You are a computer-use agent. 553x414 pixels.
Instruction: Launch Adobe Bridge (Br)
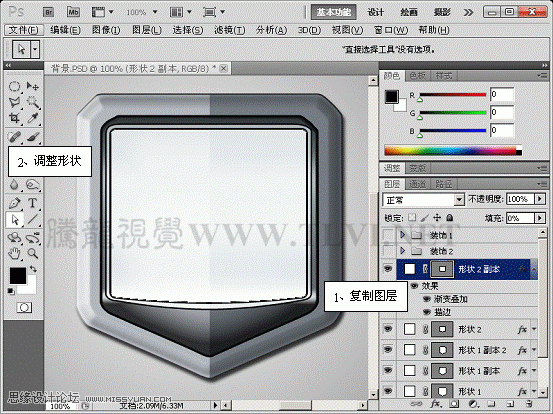point(48,12)
